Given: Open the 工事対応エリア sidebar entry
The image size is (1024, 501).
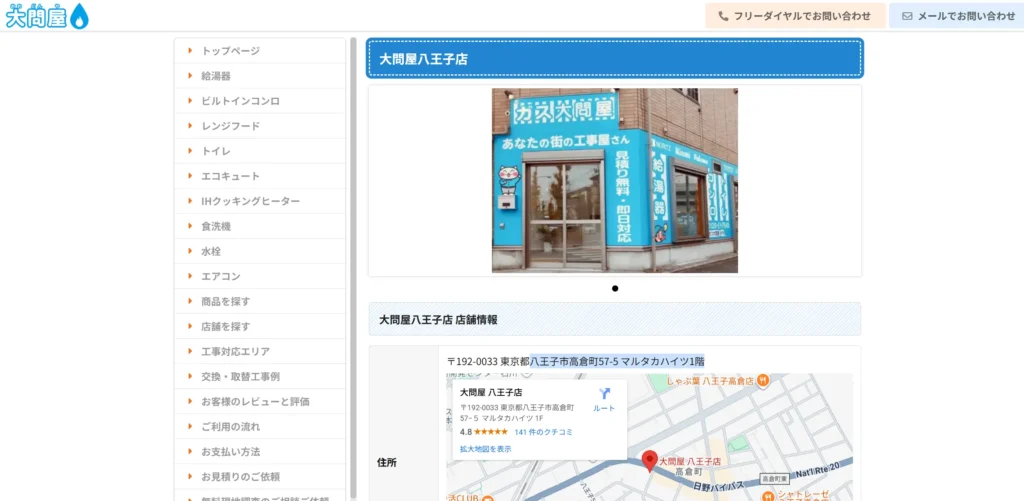Looking at the screenshot, I should [235, 351].
